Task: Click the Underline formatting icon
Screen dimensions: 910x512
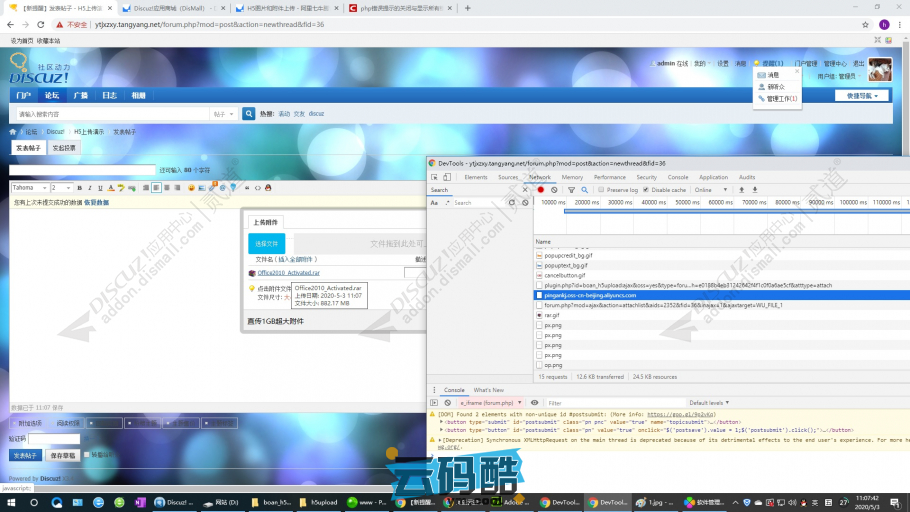Action: point(99,188)
